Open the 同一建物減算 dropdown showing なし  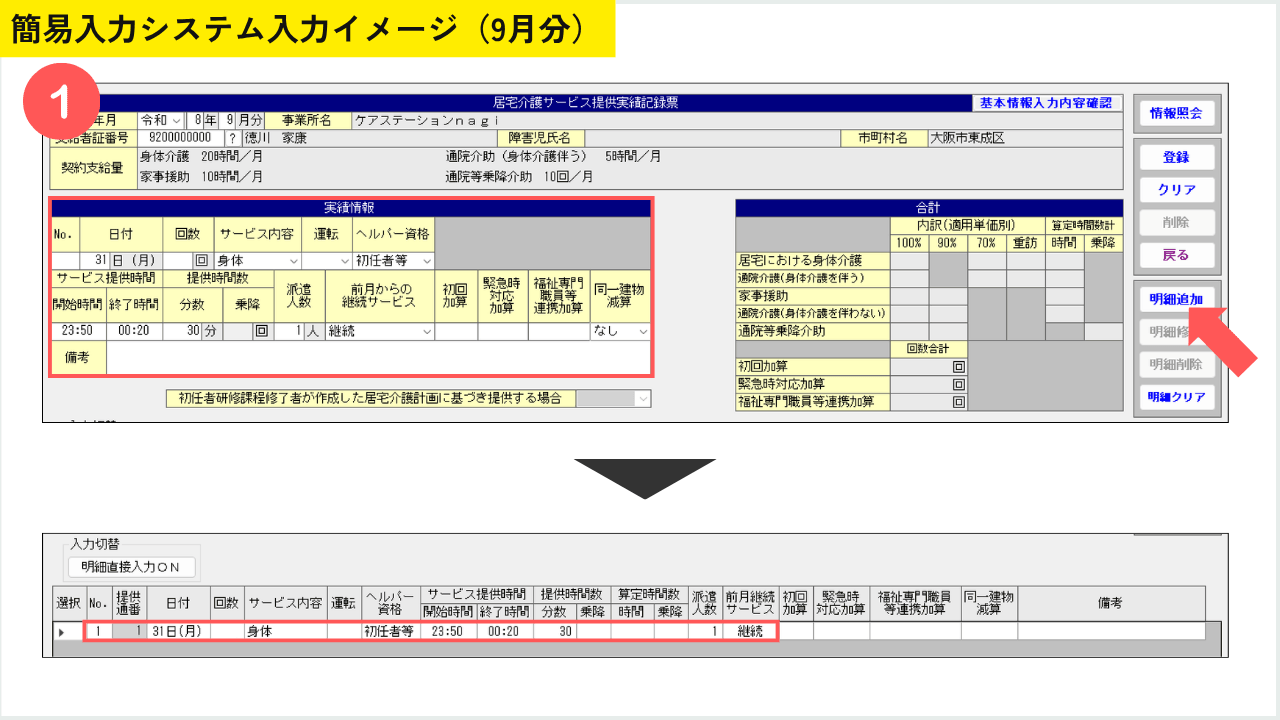620,331
